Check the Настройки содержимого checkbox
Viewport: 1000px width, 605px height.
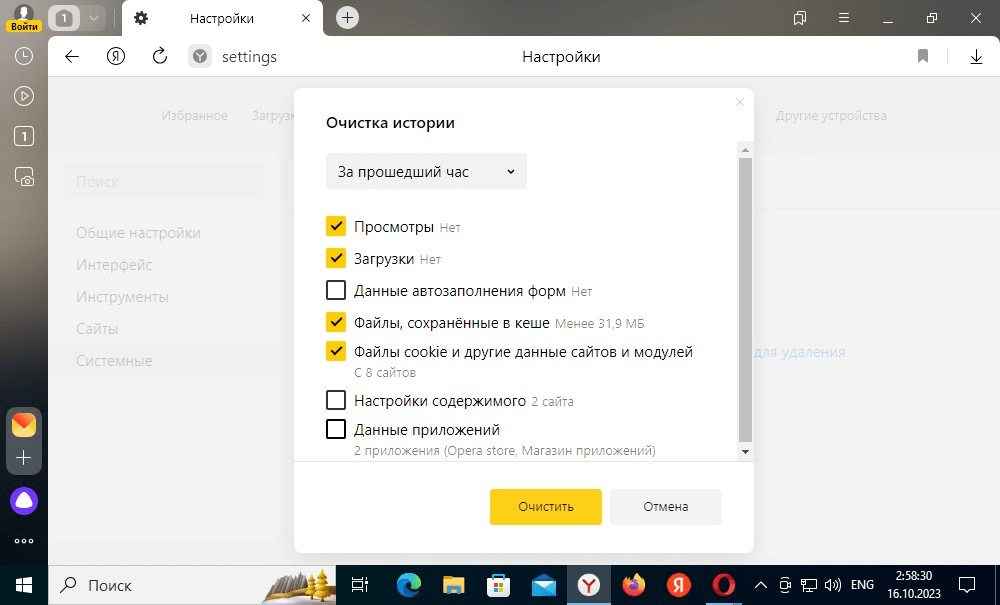[x=336, y=400]
